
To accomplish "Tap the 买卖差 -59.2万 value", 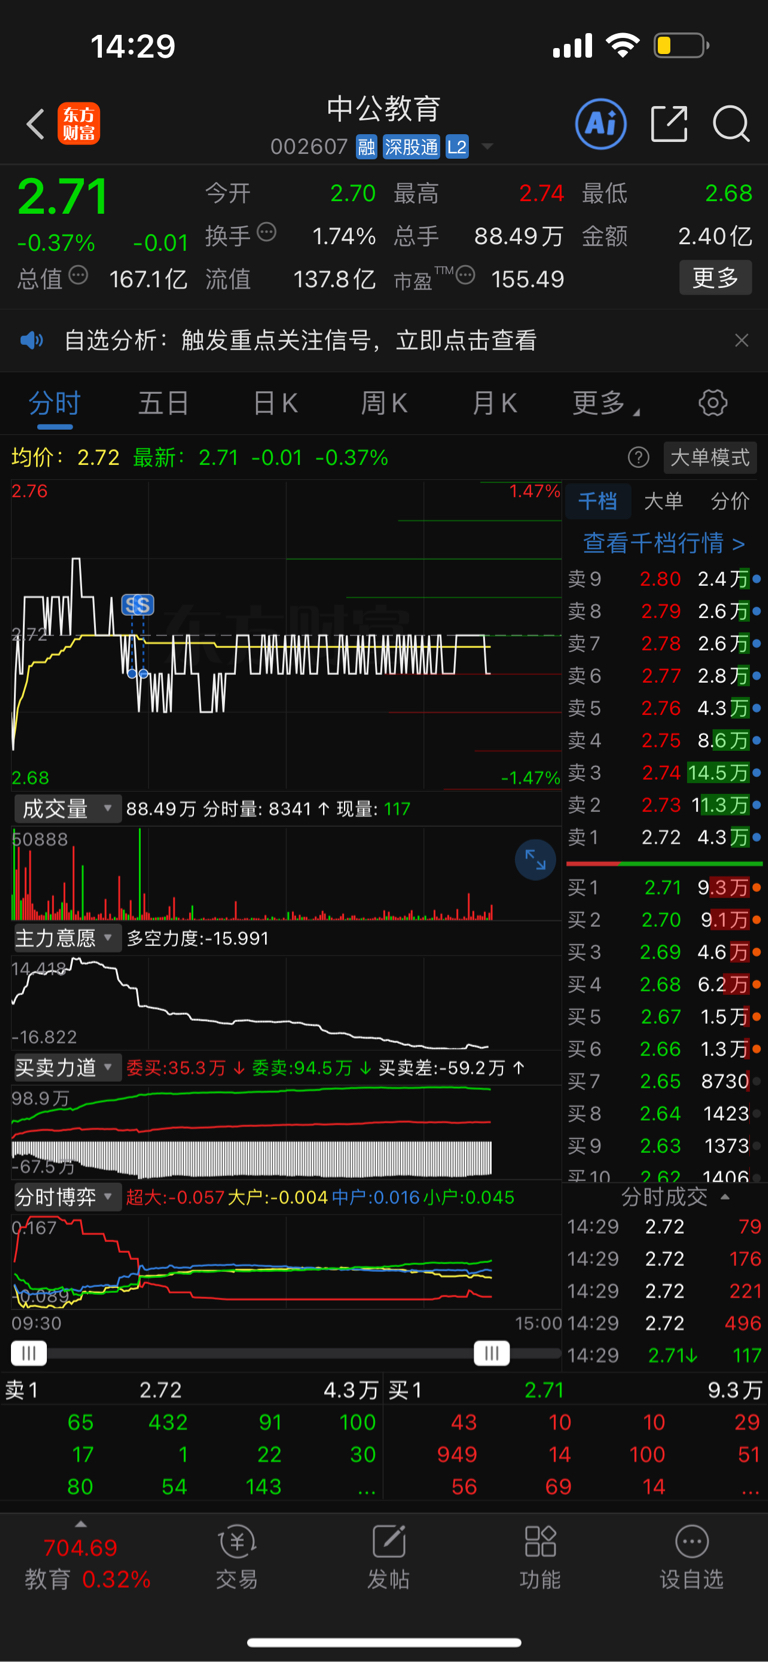I will tap(452, 1068).
